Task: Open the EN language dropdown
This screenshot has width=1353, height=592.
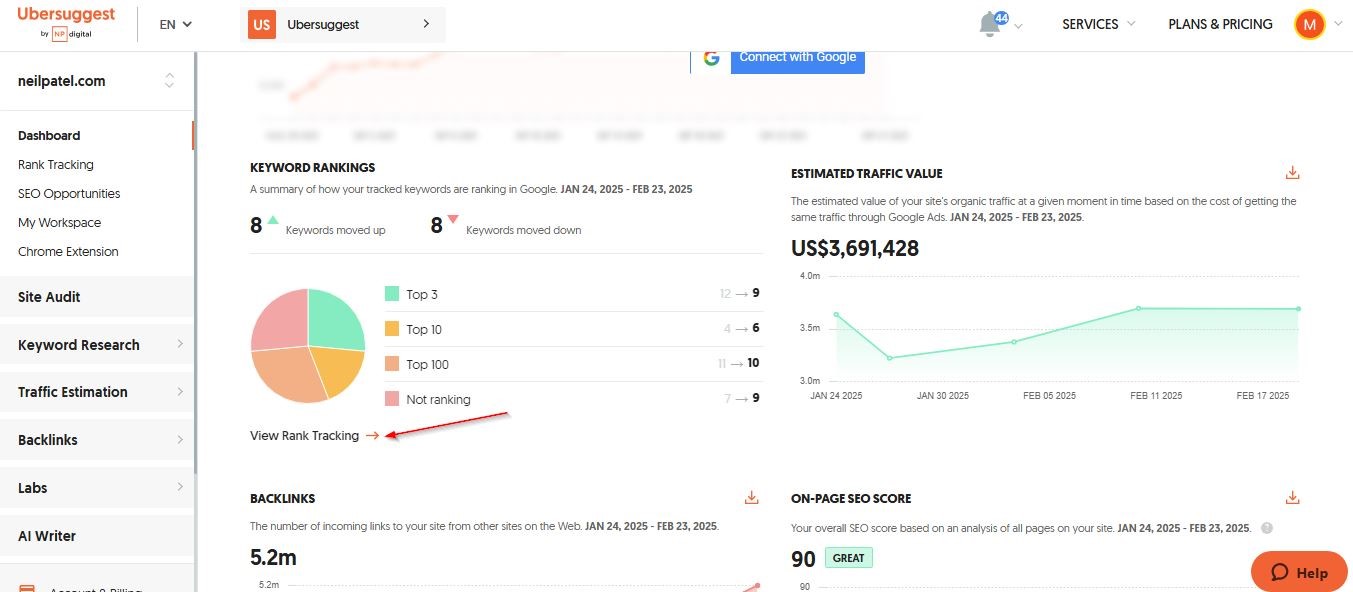Action: click(176, 24)
